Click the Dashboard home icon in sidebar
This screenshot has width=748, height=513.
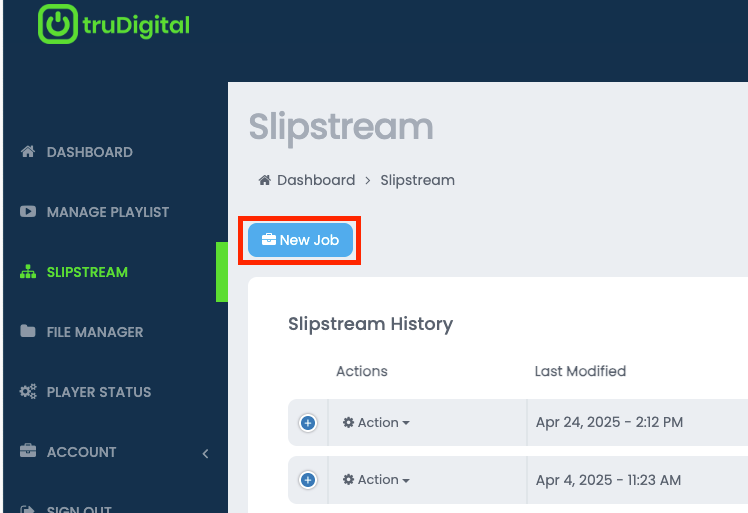(28, 152)
